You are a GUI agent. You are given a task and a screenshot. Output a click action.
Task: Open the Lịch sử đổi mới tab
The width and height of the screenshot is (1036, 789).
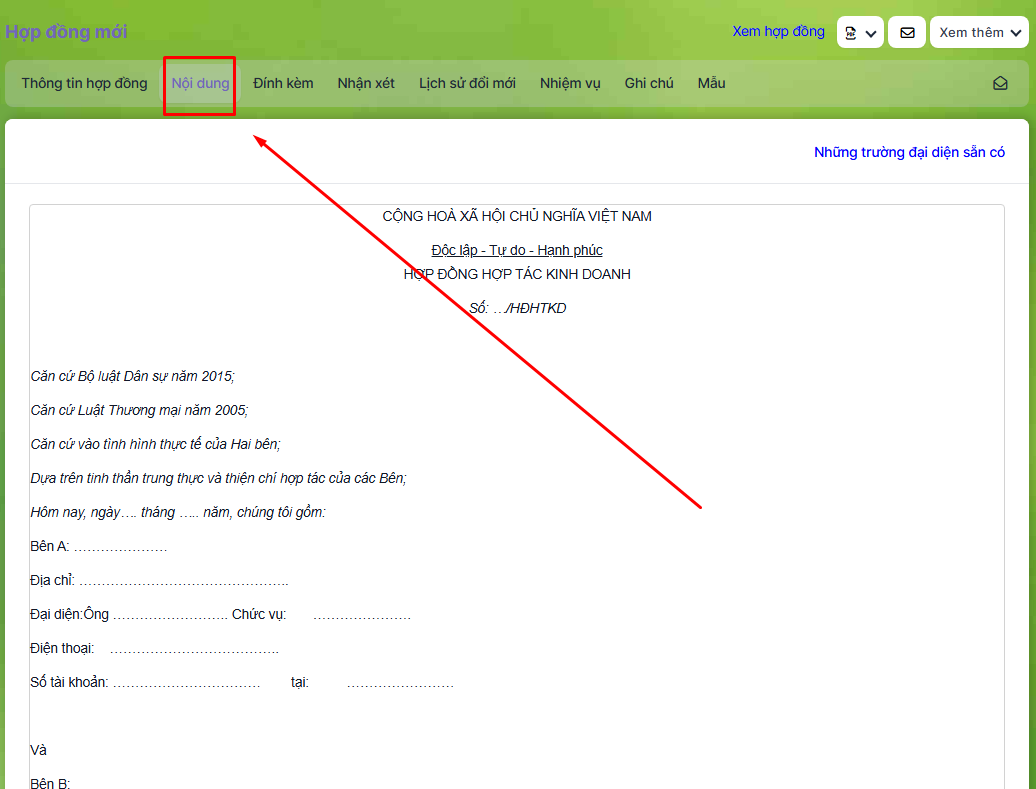[x=467, y=83]
